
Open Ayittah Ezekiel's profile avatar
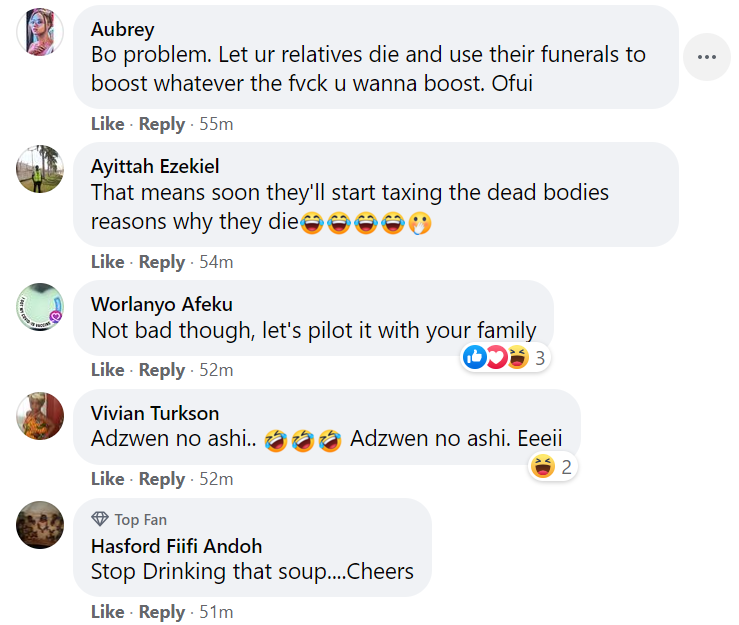click(x=40, y=169)
